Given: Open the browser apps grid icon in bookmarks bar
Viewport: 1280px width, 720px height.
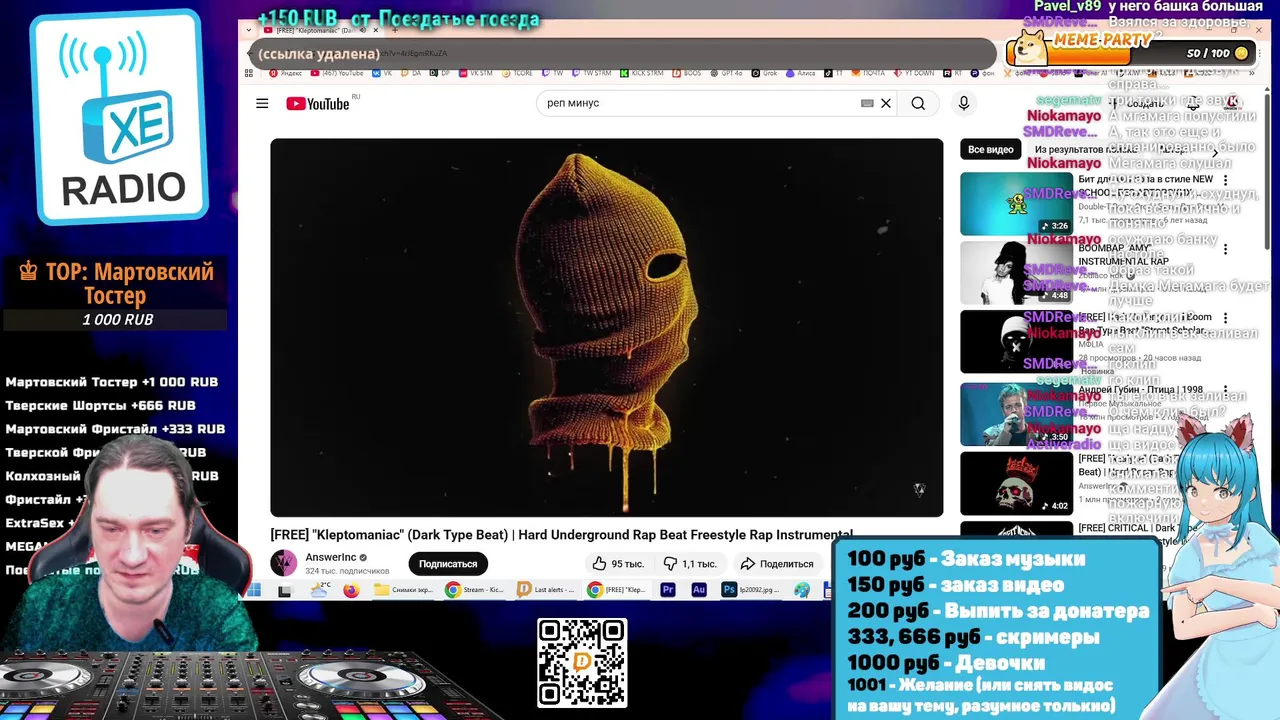Looking at the screenshot, I should pyautogui.click(x=248, y=73).
